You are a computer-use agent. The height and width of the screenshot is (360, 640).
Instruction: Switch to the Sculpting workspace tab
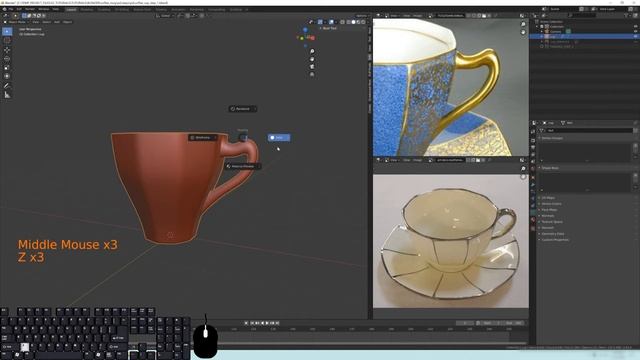(104, 9)
